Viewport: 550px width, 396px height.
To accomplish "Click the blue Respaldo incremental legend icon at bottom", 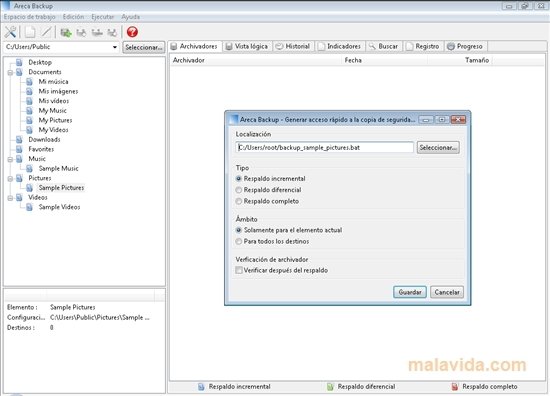I will [201, 387].
